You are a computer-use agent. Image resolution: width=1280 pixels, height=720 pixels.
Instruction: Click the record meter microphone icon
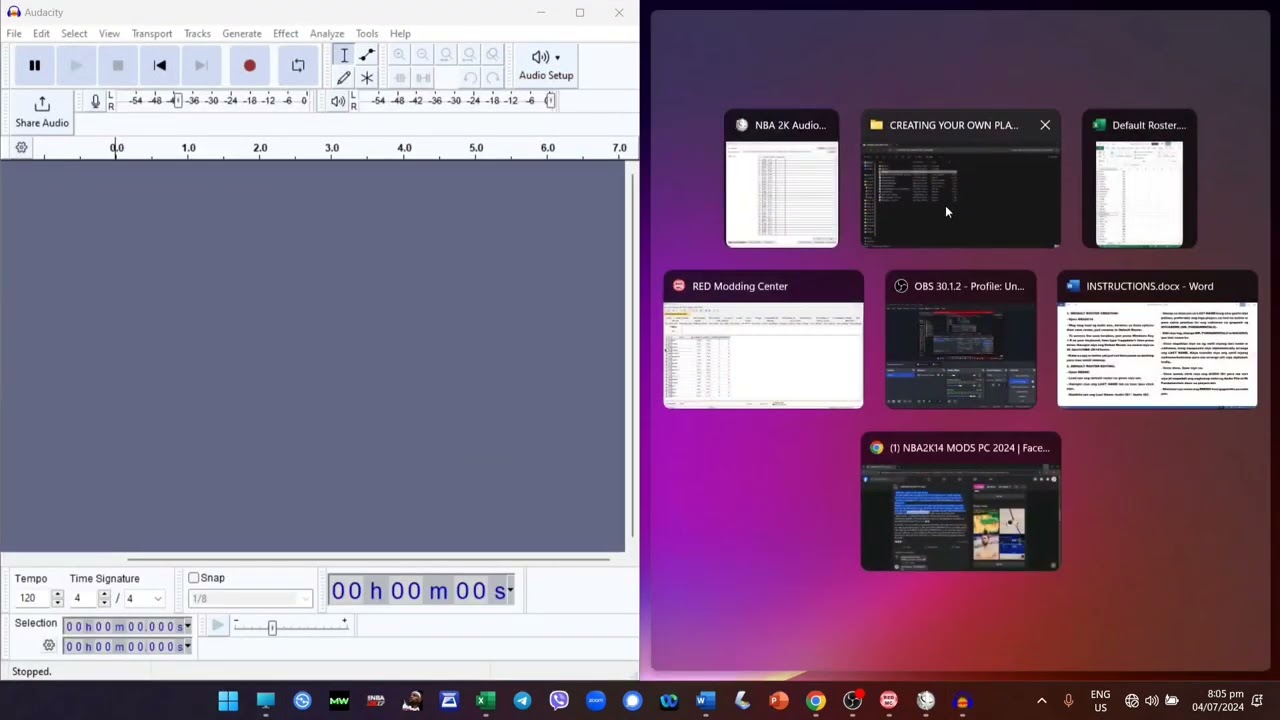click(95, 101)
